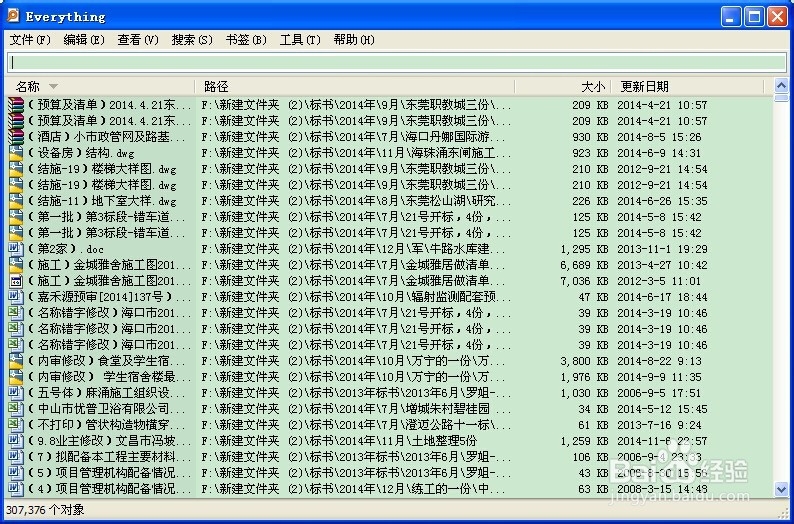Screen dimensions: 794x524
Task: Open the 编辑(E) menu
Action: pyautogui.click(x=84, y=39)
